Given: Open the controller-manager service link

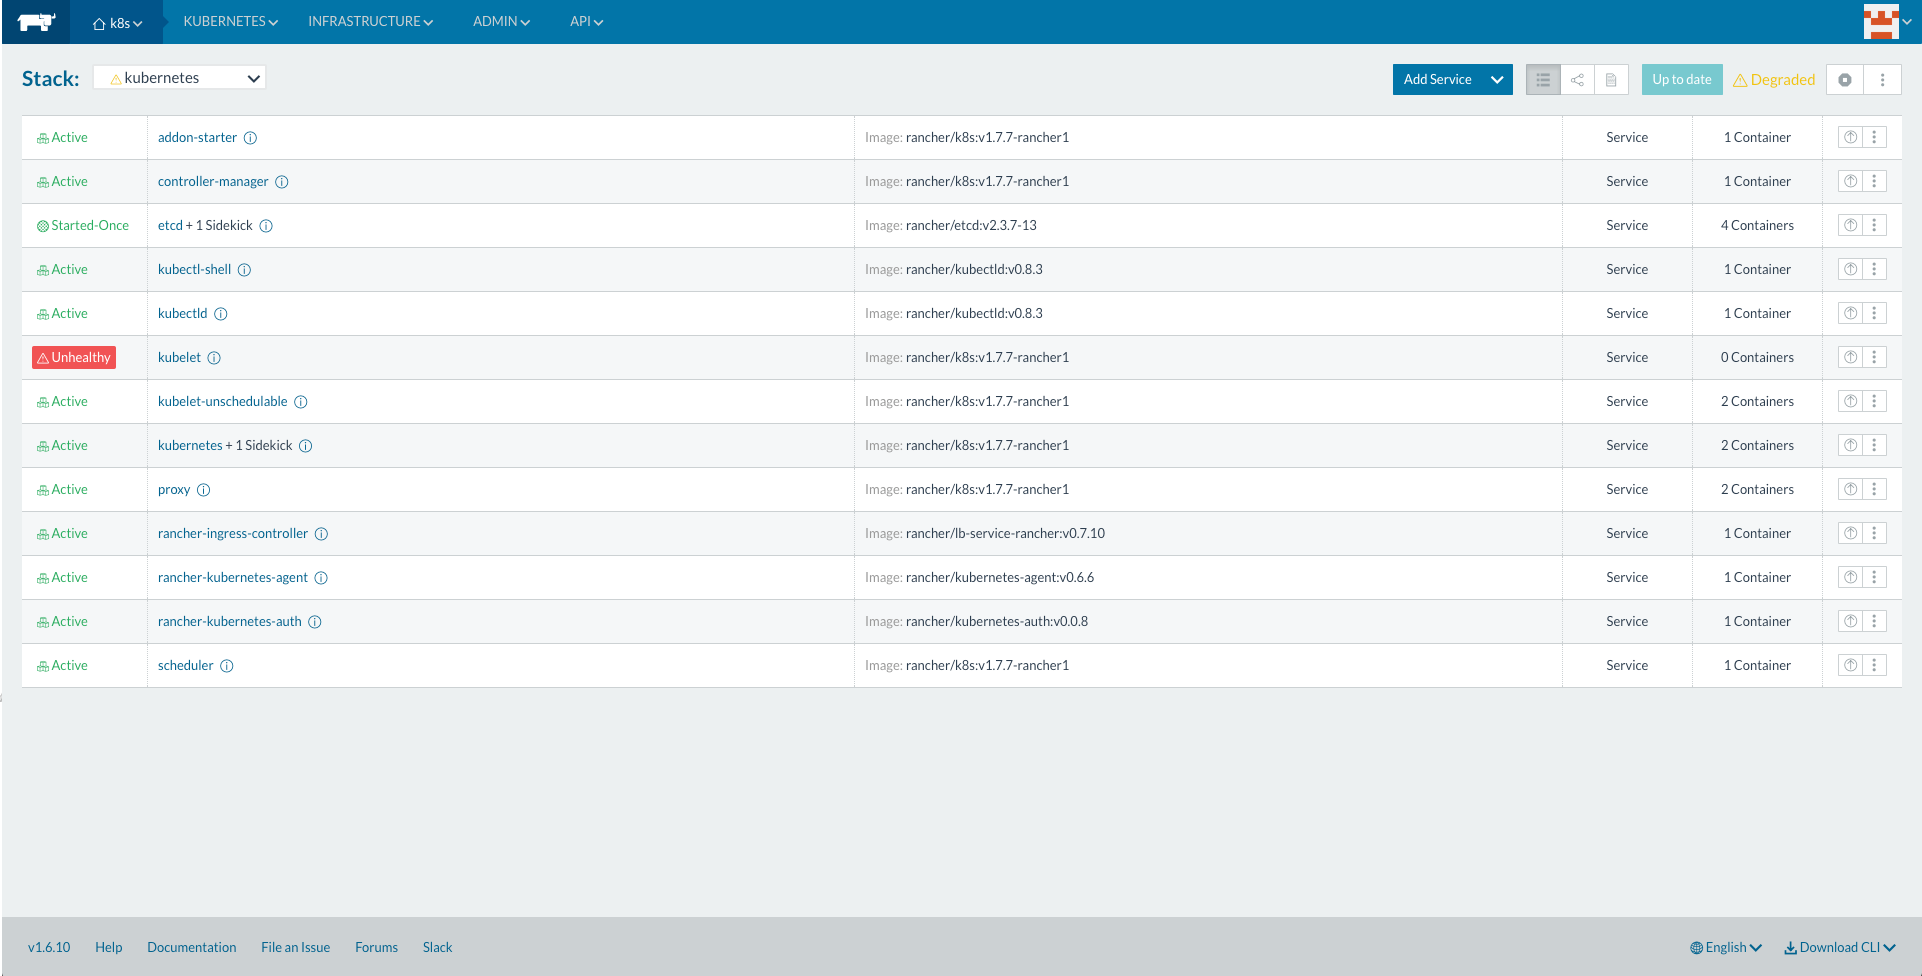Looking at the screenshot, I should [213, 182].
